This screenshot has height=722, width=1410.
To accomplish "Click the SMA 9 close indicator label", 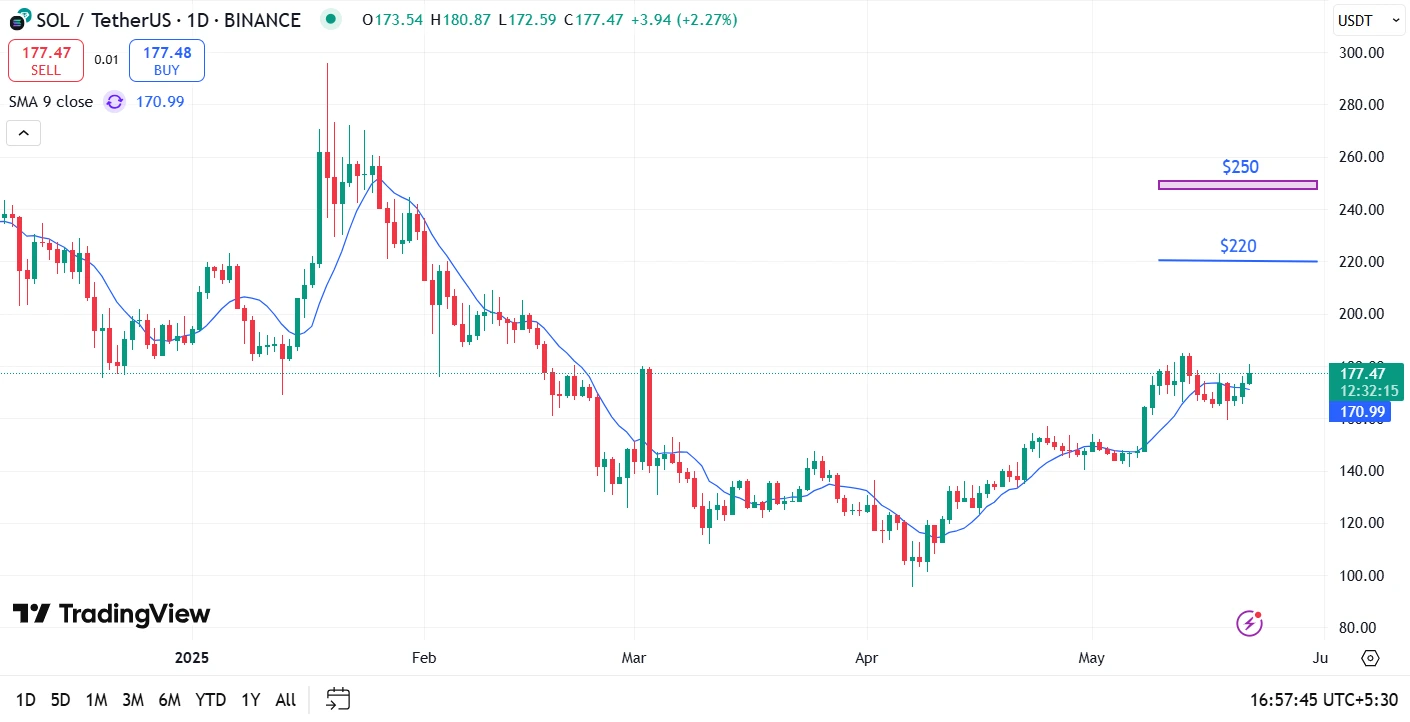I will point(51,101).
